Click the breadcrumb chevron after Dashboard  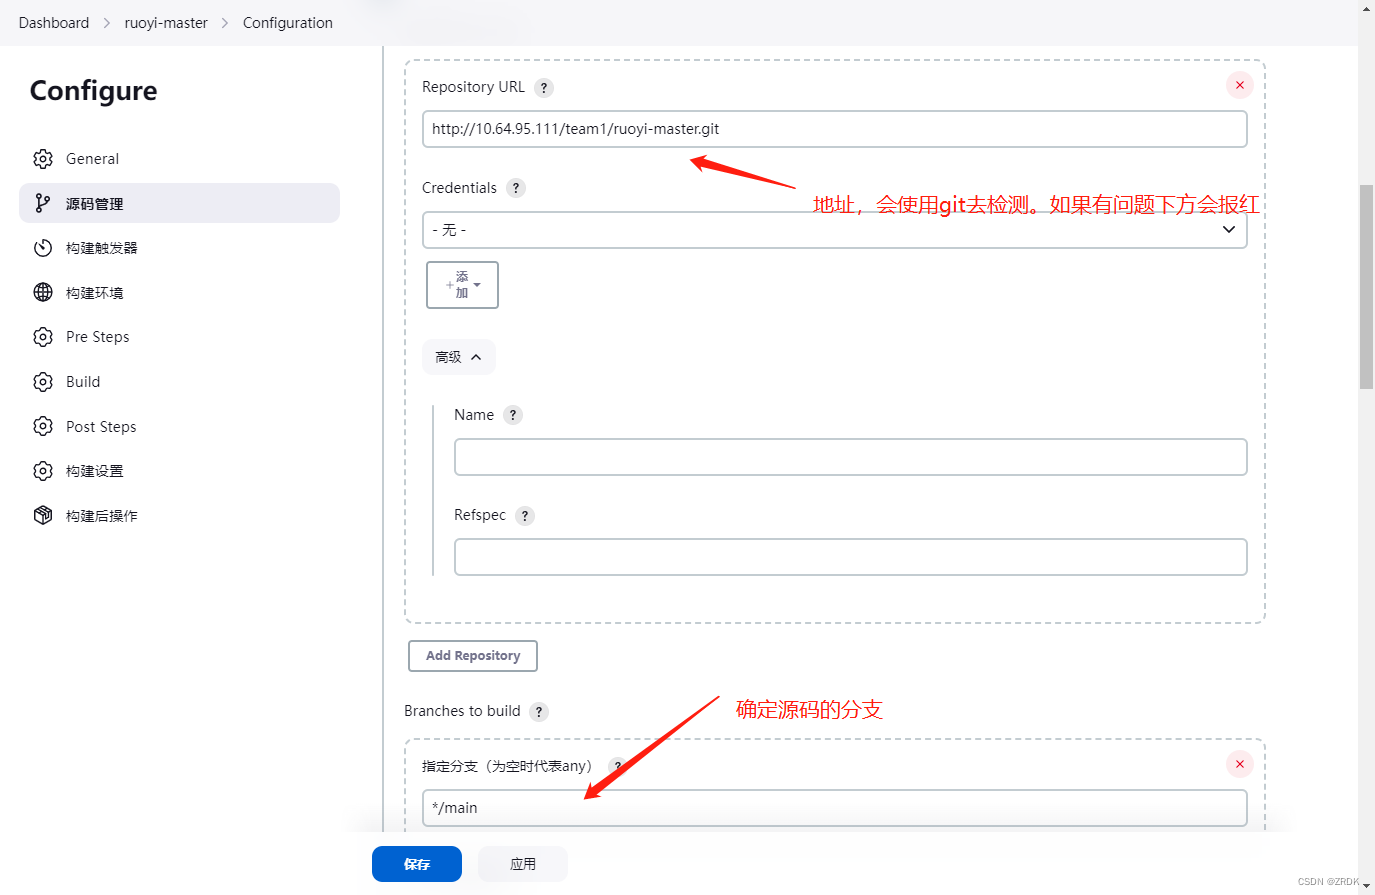click(106, 23)
